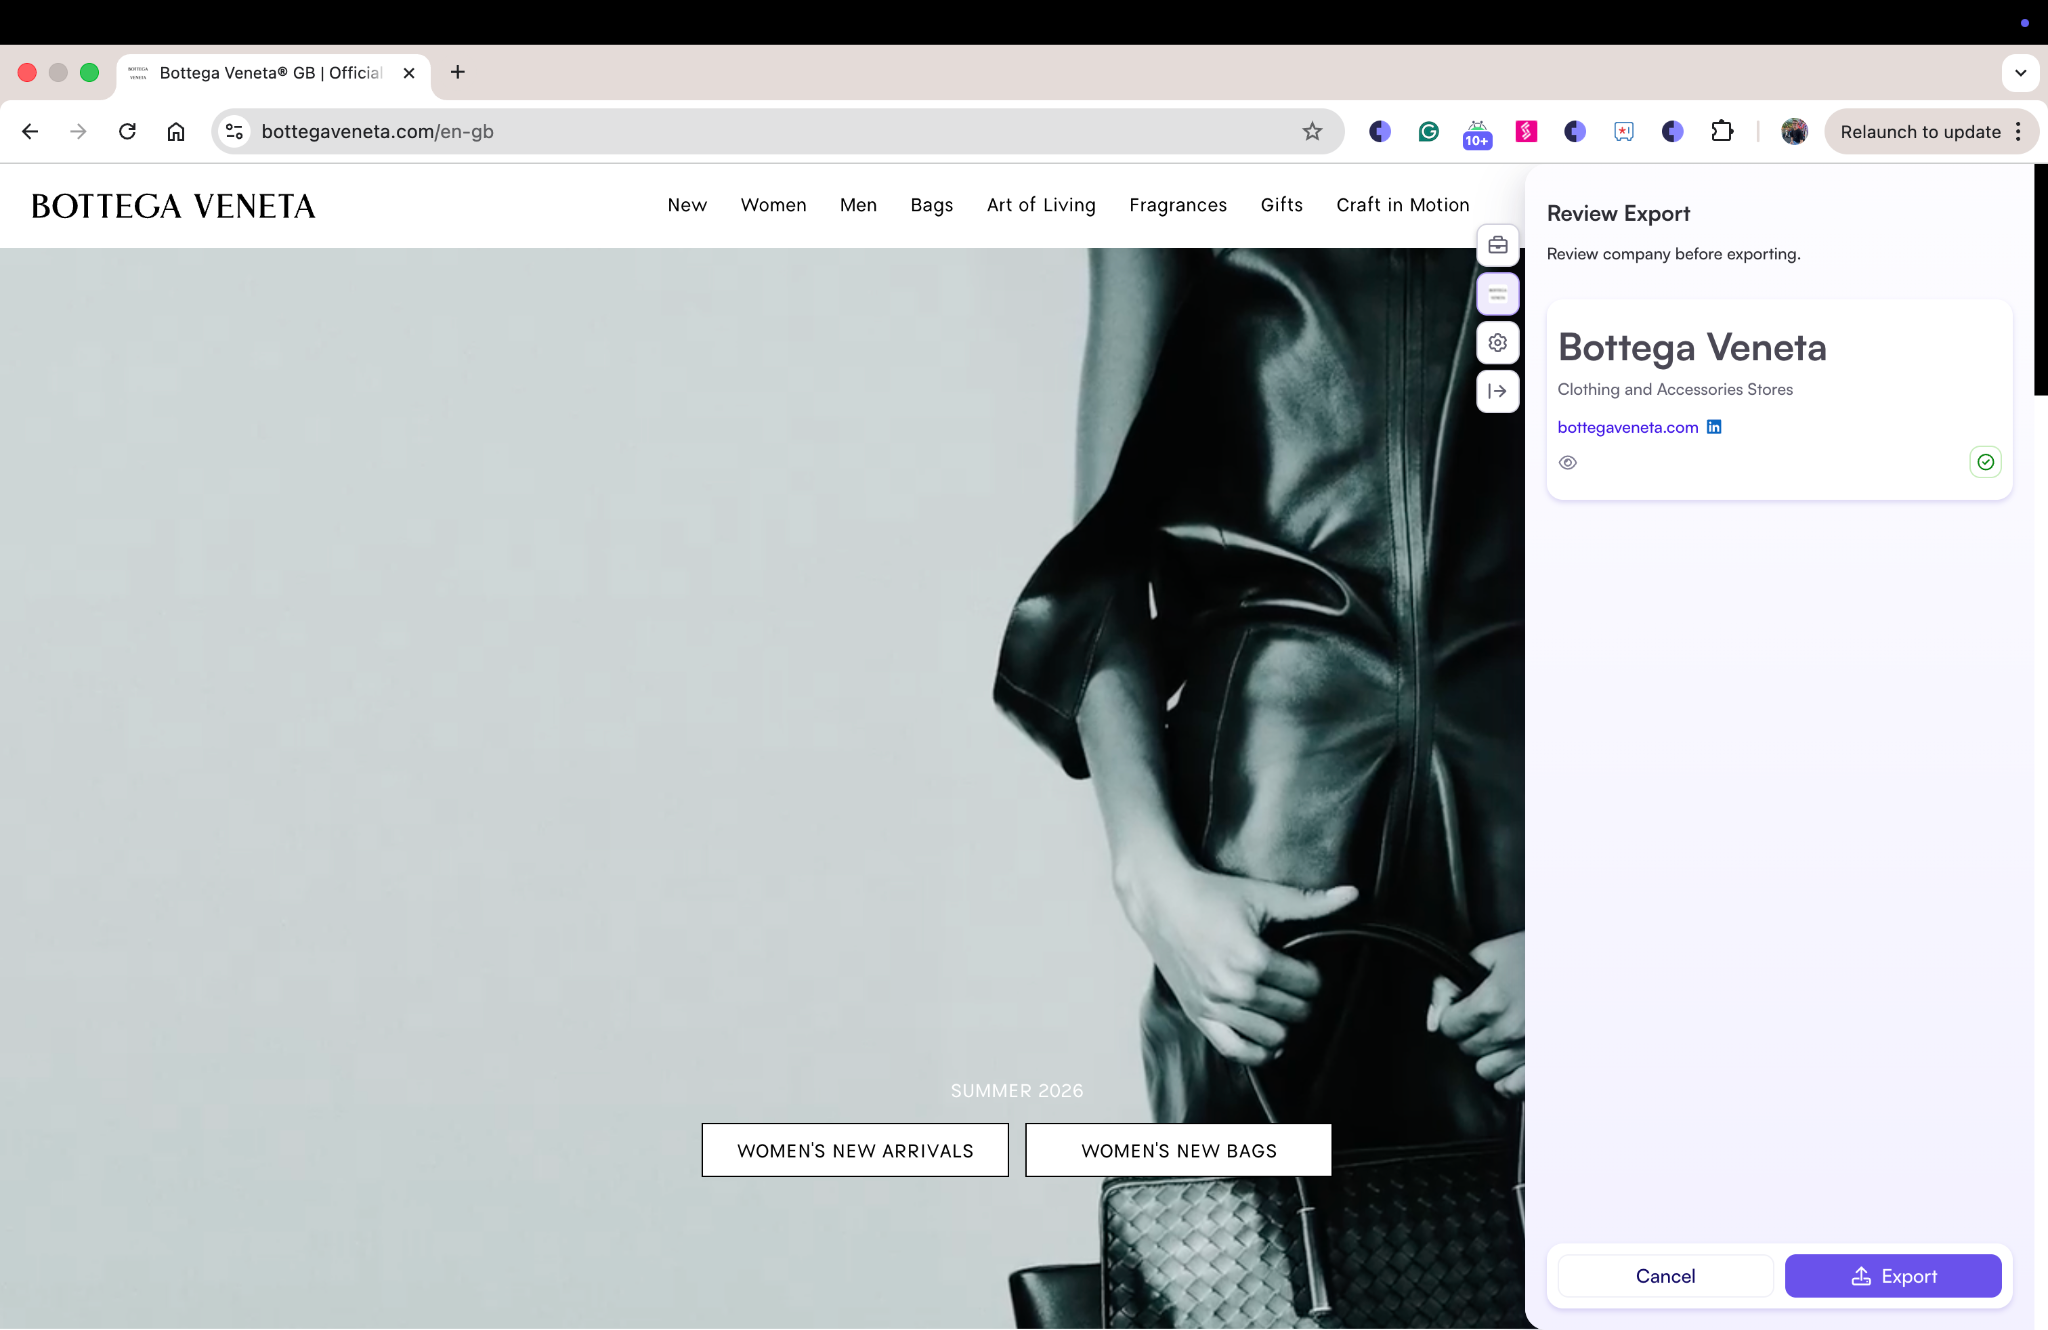2048x1330 pixels.
Task: Collapse the extension panel with arrow icon
Action: [x=1497, y=391]
